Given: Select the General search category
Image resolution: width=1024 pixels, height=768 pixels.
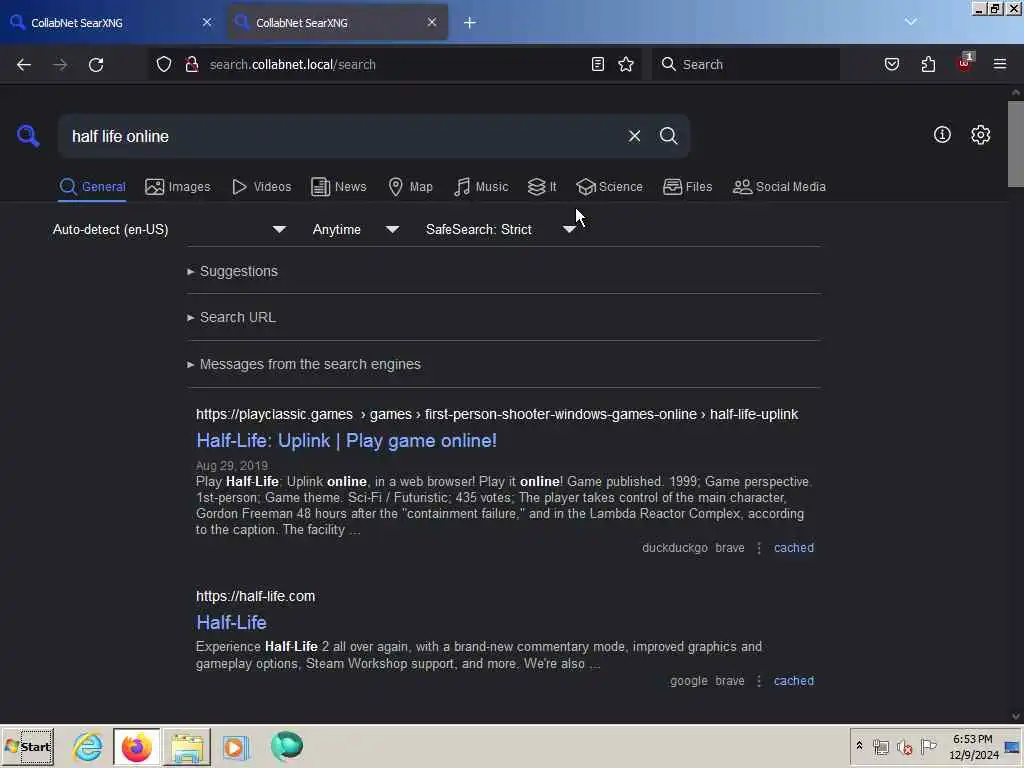Looking at the screenshot, I should (92, 187).
